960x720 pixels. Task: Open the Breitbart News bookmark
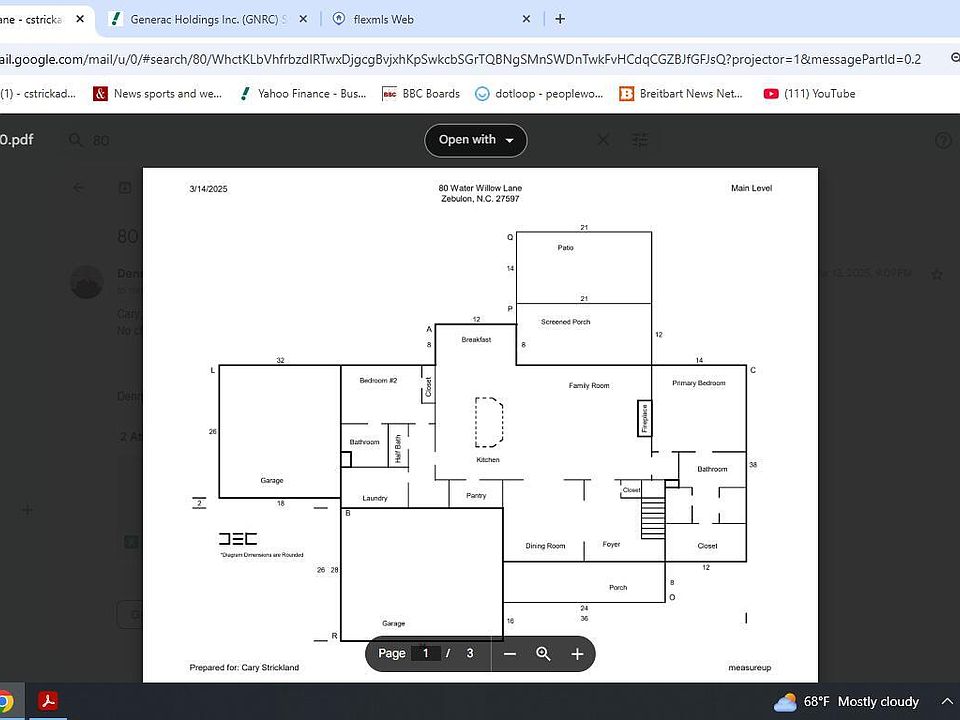tap(681, 94)
